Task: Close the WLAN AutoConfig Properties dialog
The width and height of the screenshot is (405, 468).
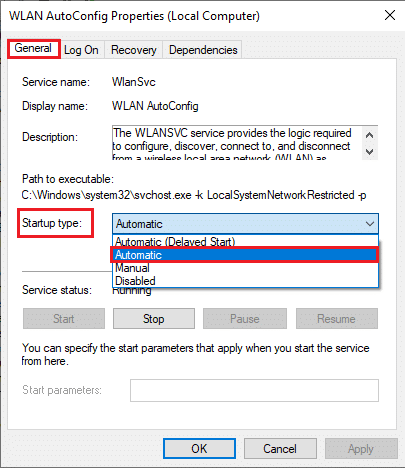Action: tap(390, 15)
